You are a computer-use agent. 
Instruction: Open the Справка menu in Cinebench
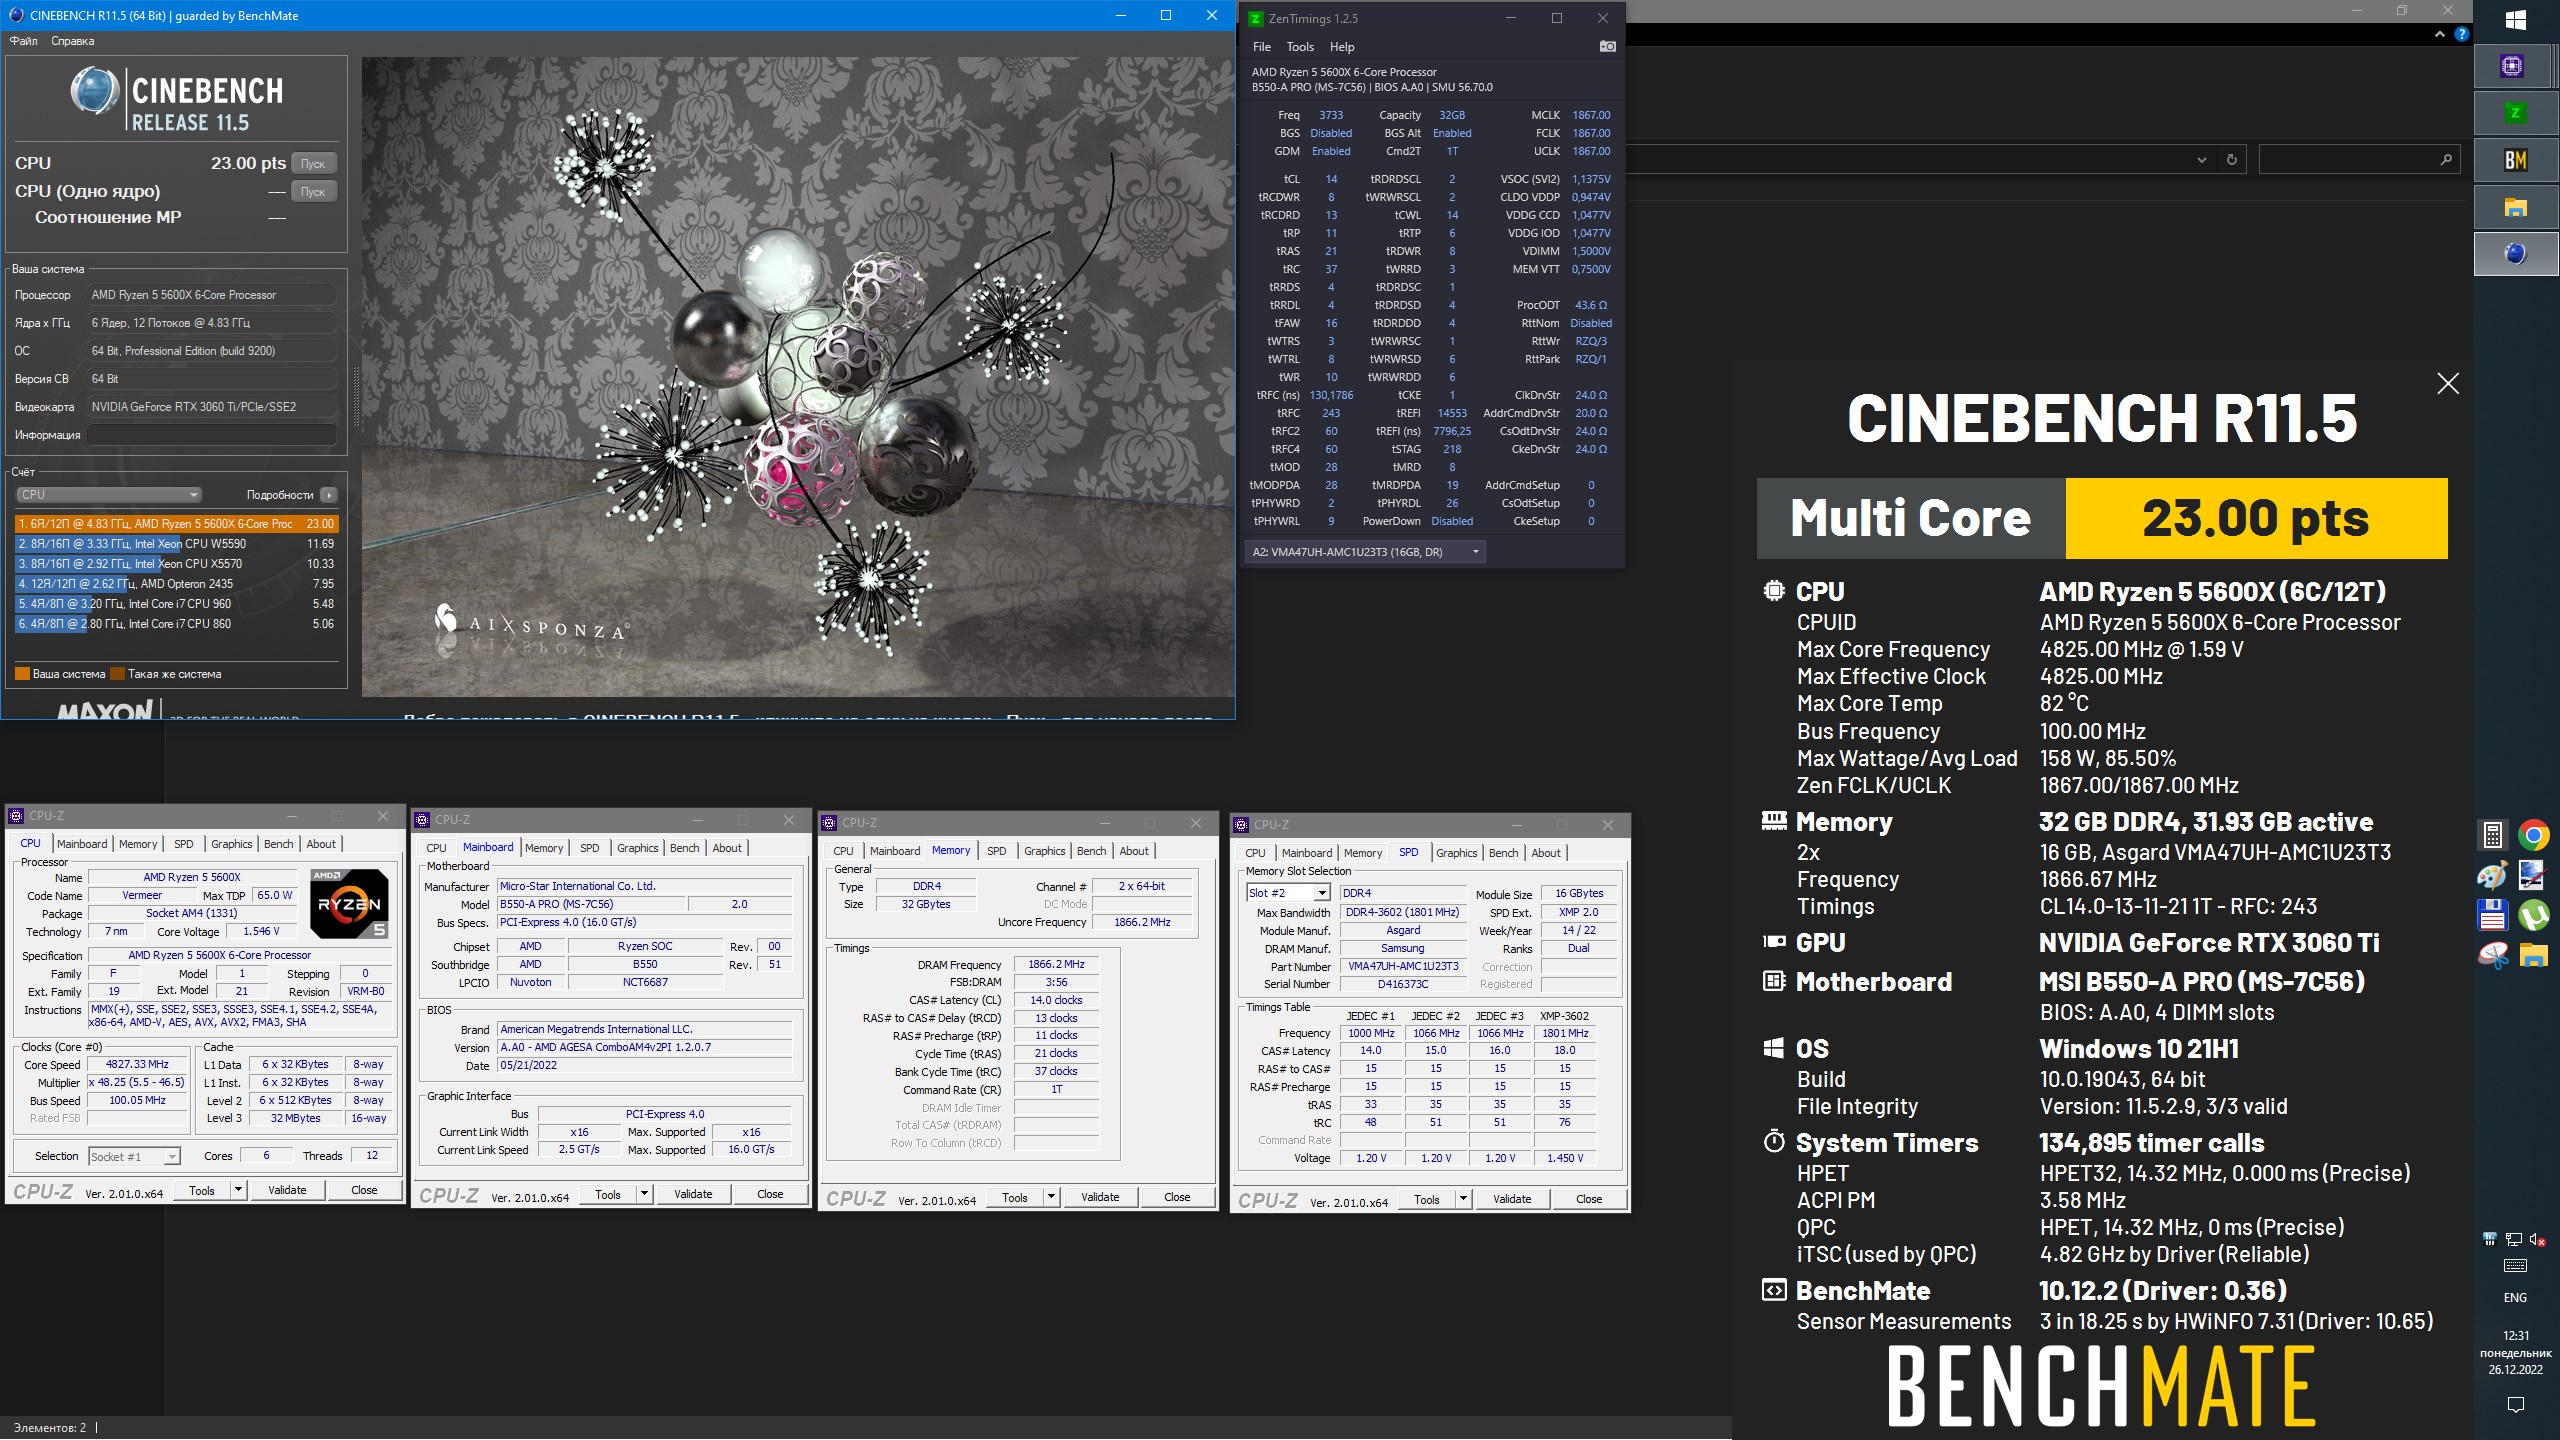[72, 41]
